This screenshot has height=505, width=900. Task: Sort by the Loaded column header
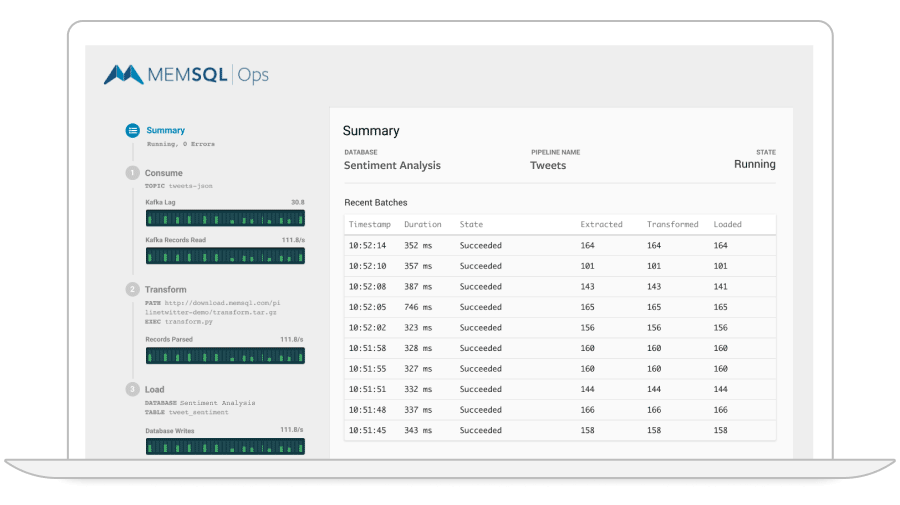point(727,224)
